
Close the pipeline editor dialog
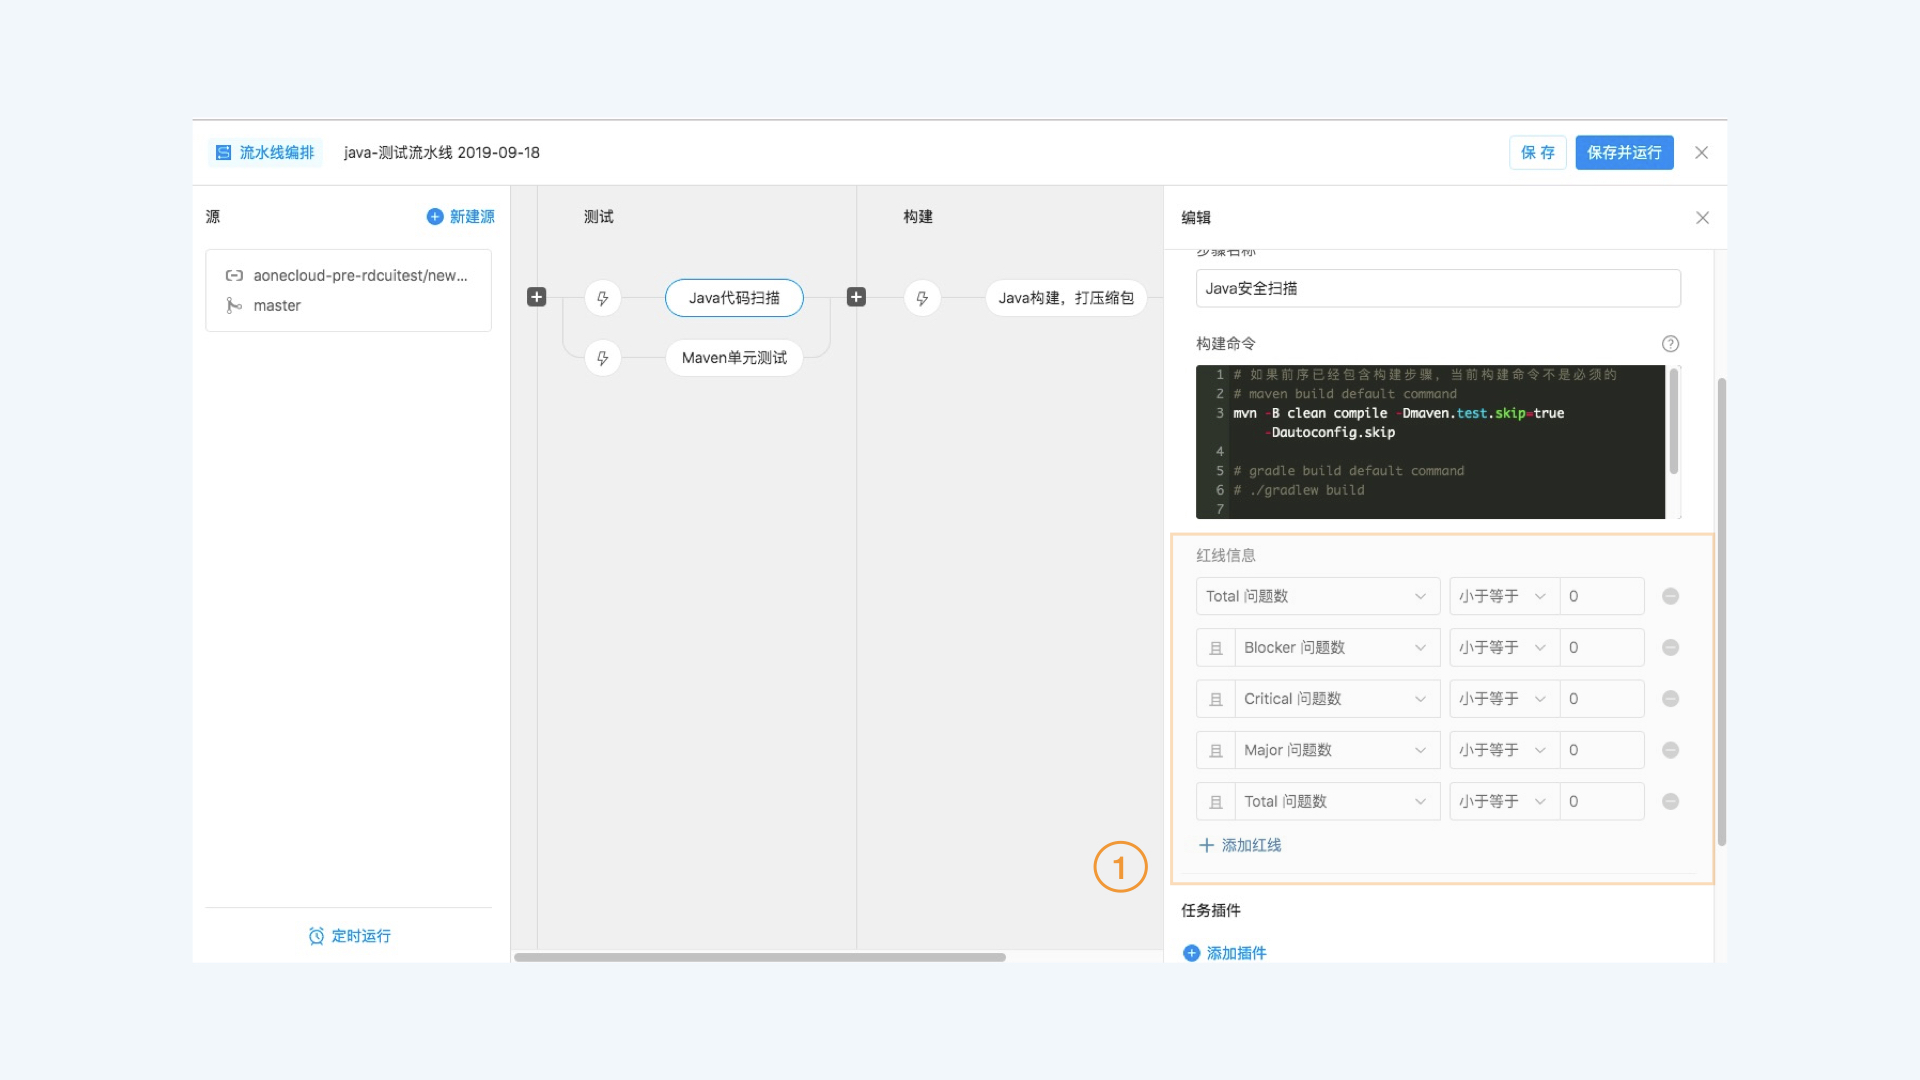coord(1701,152)
